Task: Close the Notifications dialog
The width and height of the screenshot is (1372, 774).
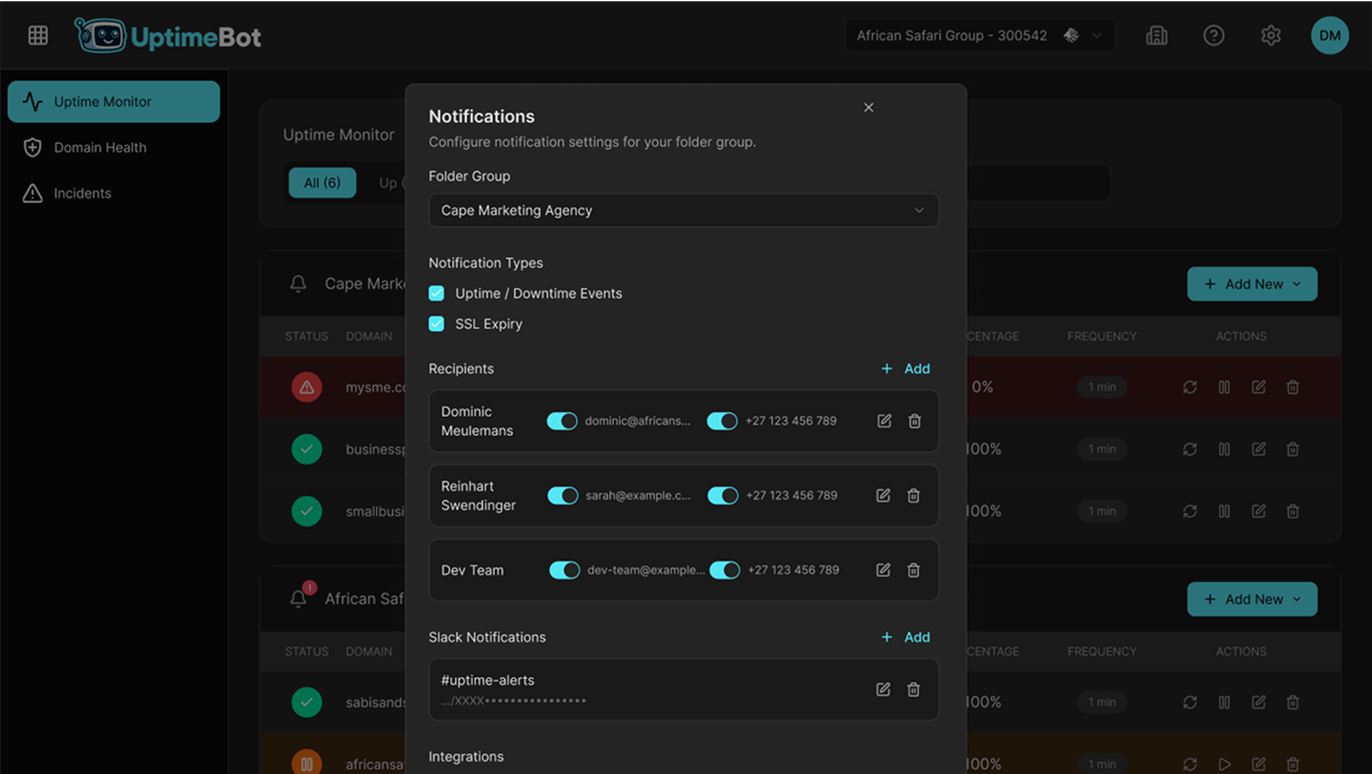Action: [868, 108]
